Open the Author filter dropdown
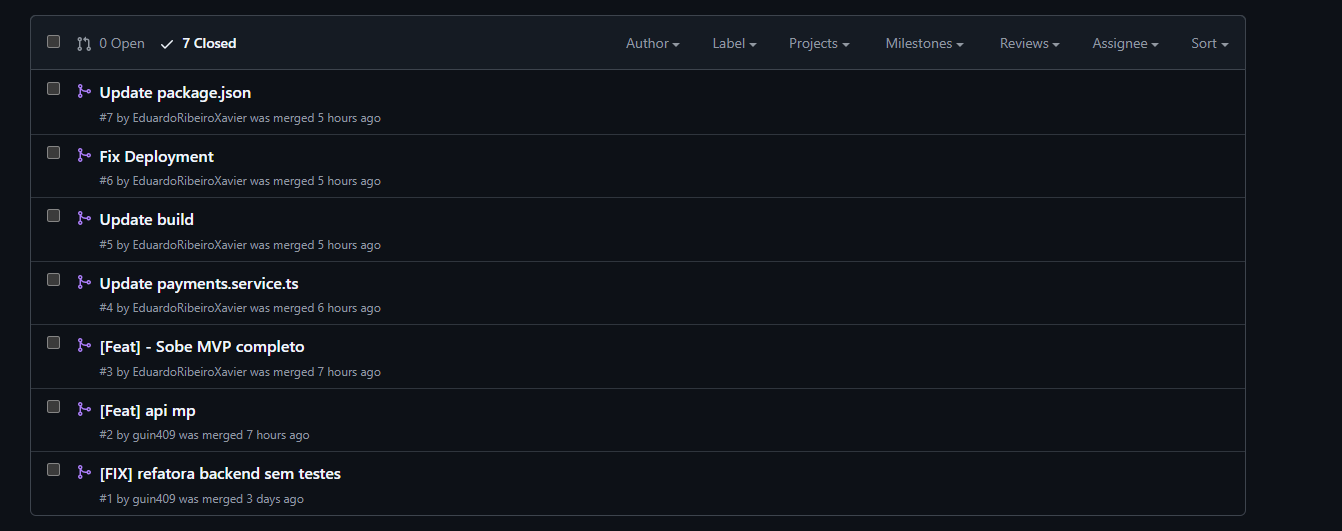 tap(652, 44)
